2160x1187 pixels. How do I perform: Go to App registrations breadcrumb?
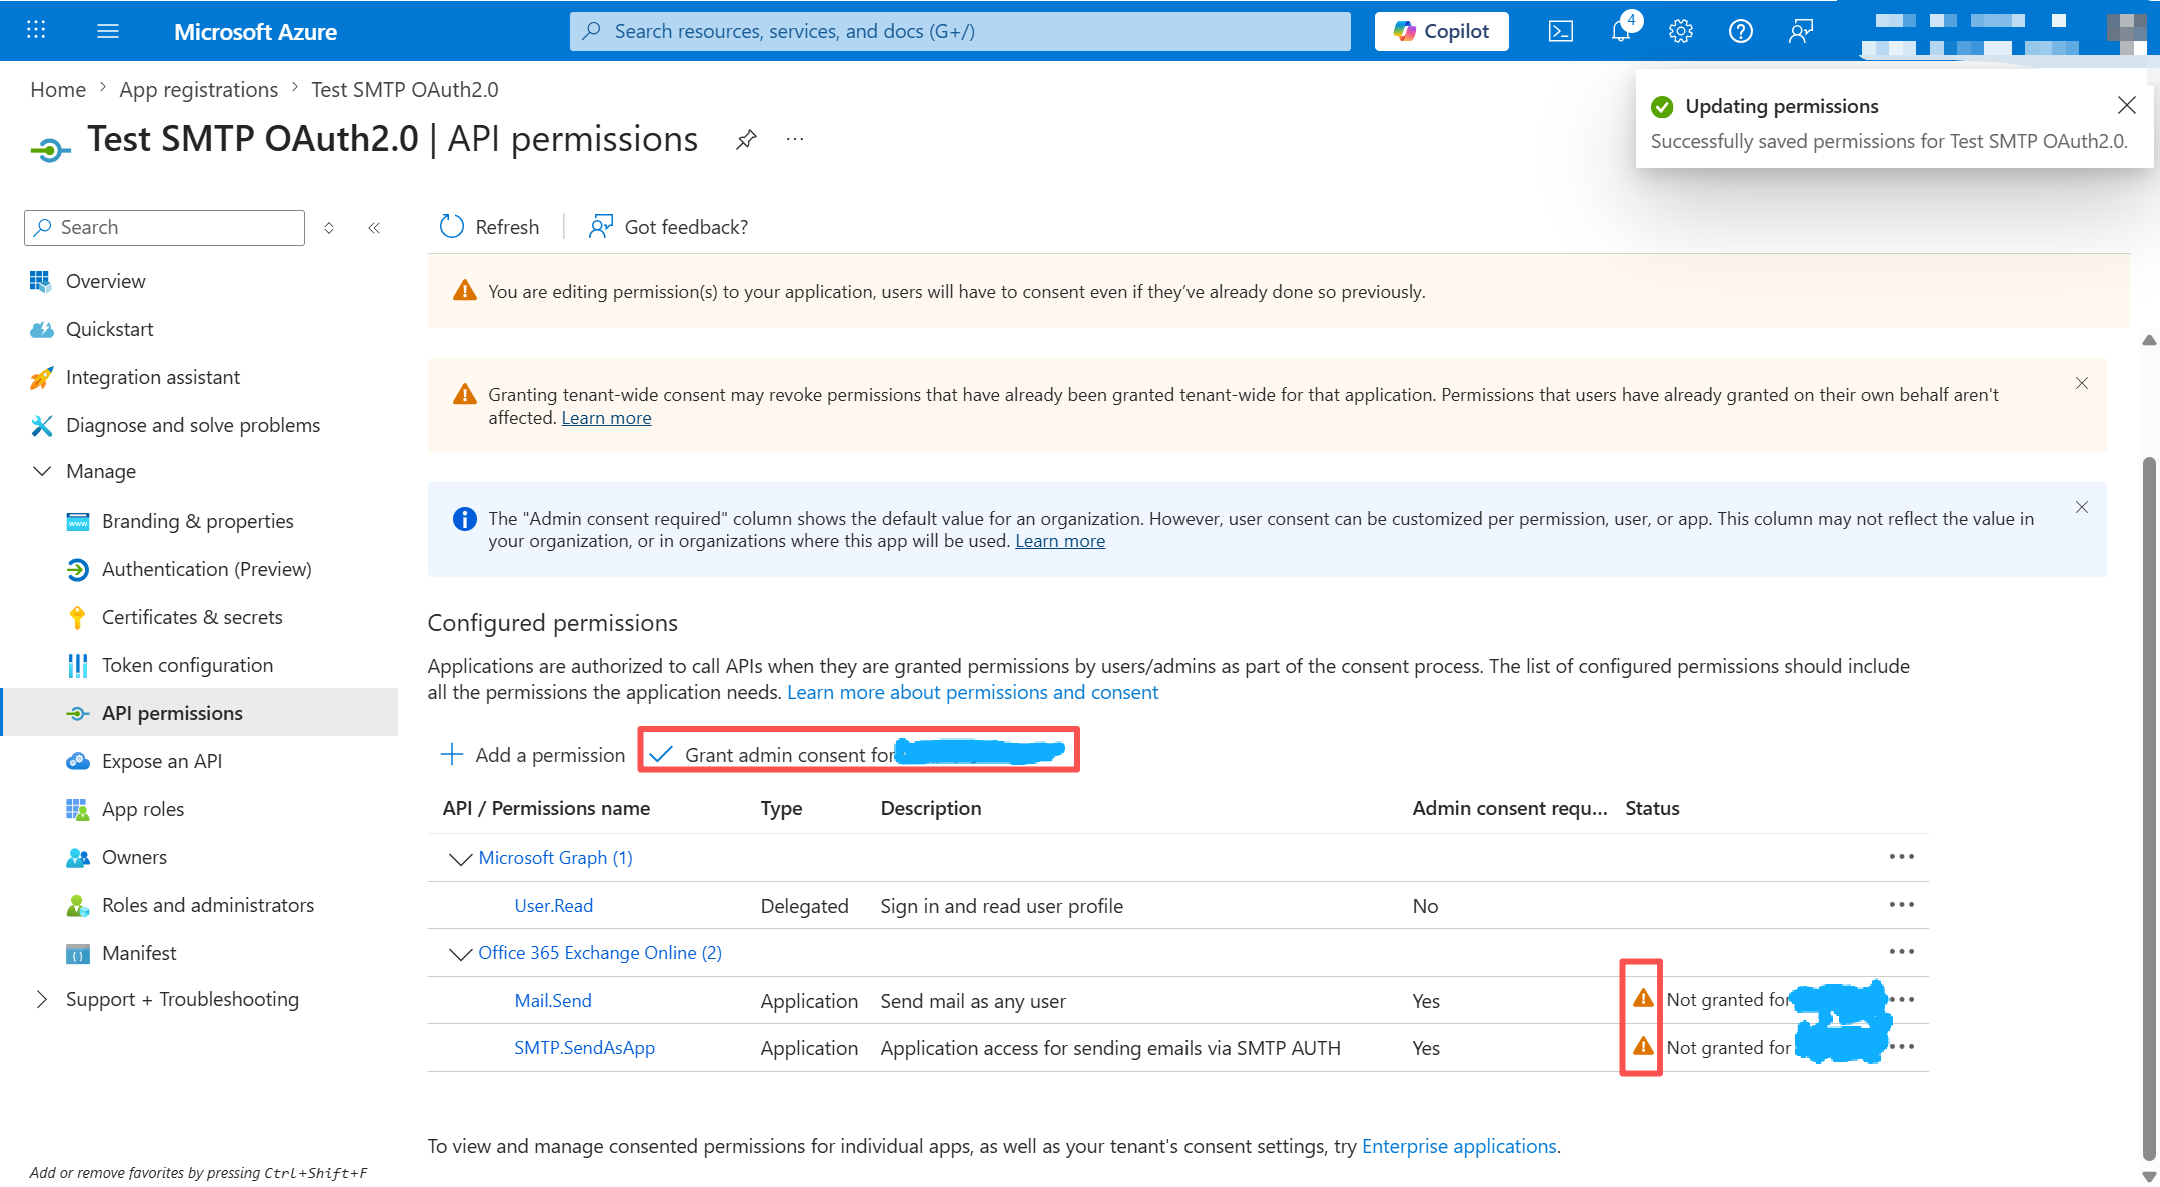[198, 89]
